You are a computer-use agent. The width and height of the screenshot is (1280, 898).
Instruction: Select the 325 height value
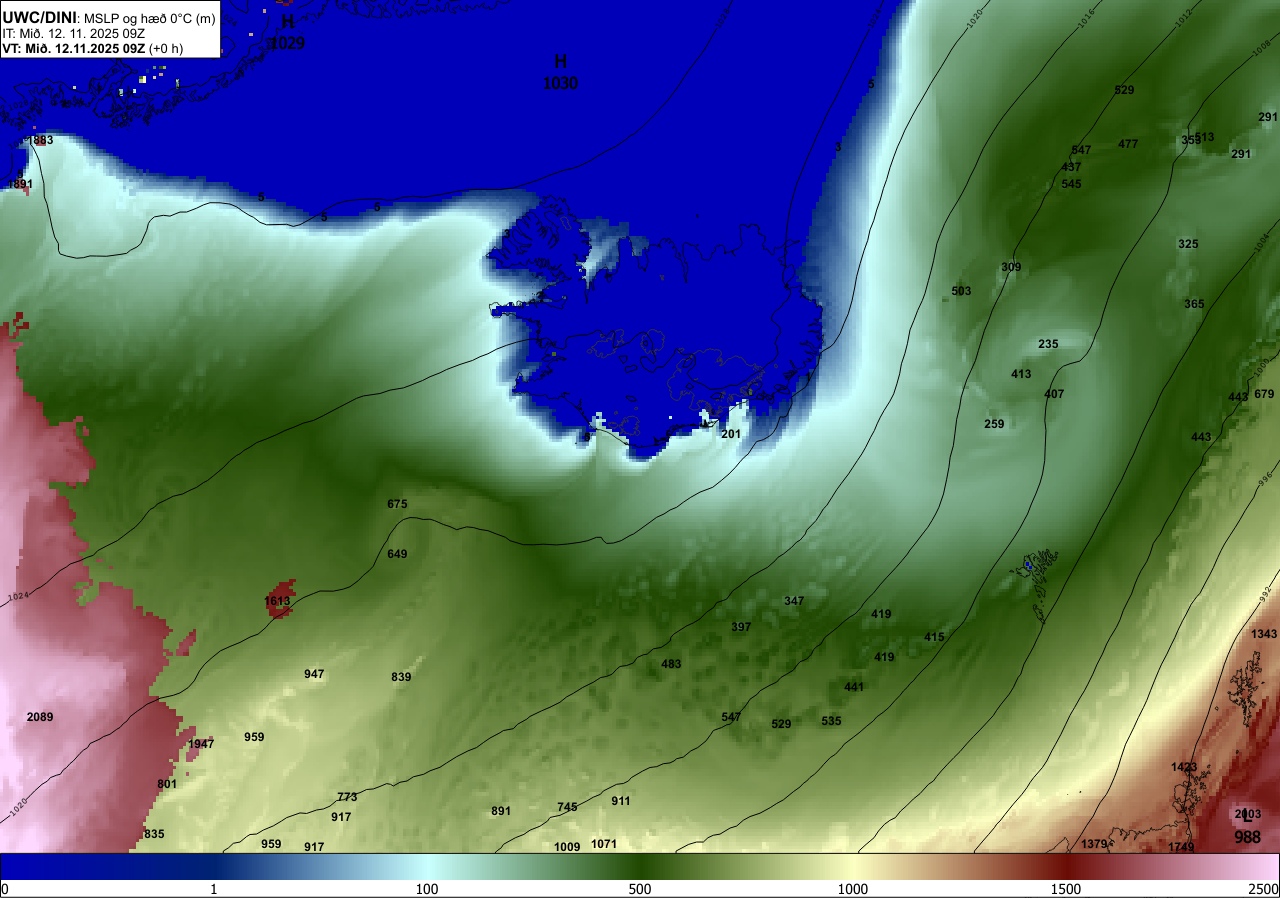(x=1188, y=244)
